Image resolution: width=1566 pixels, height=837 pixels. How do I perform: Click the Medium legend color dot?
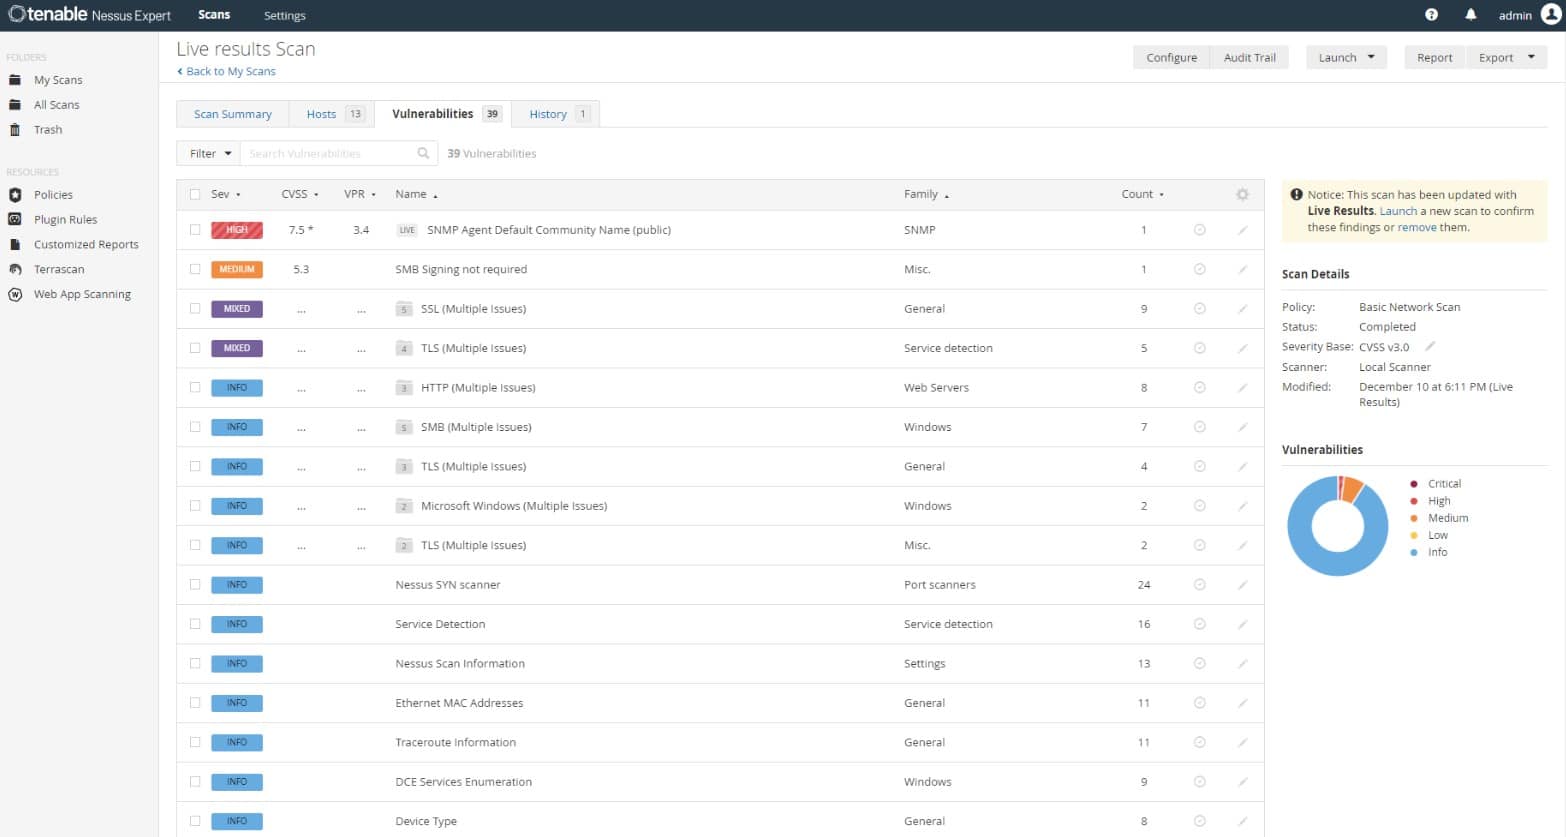click(1413, 518)
